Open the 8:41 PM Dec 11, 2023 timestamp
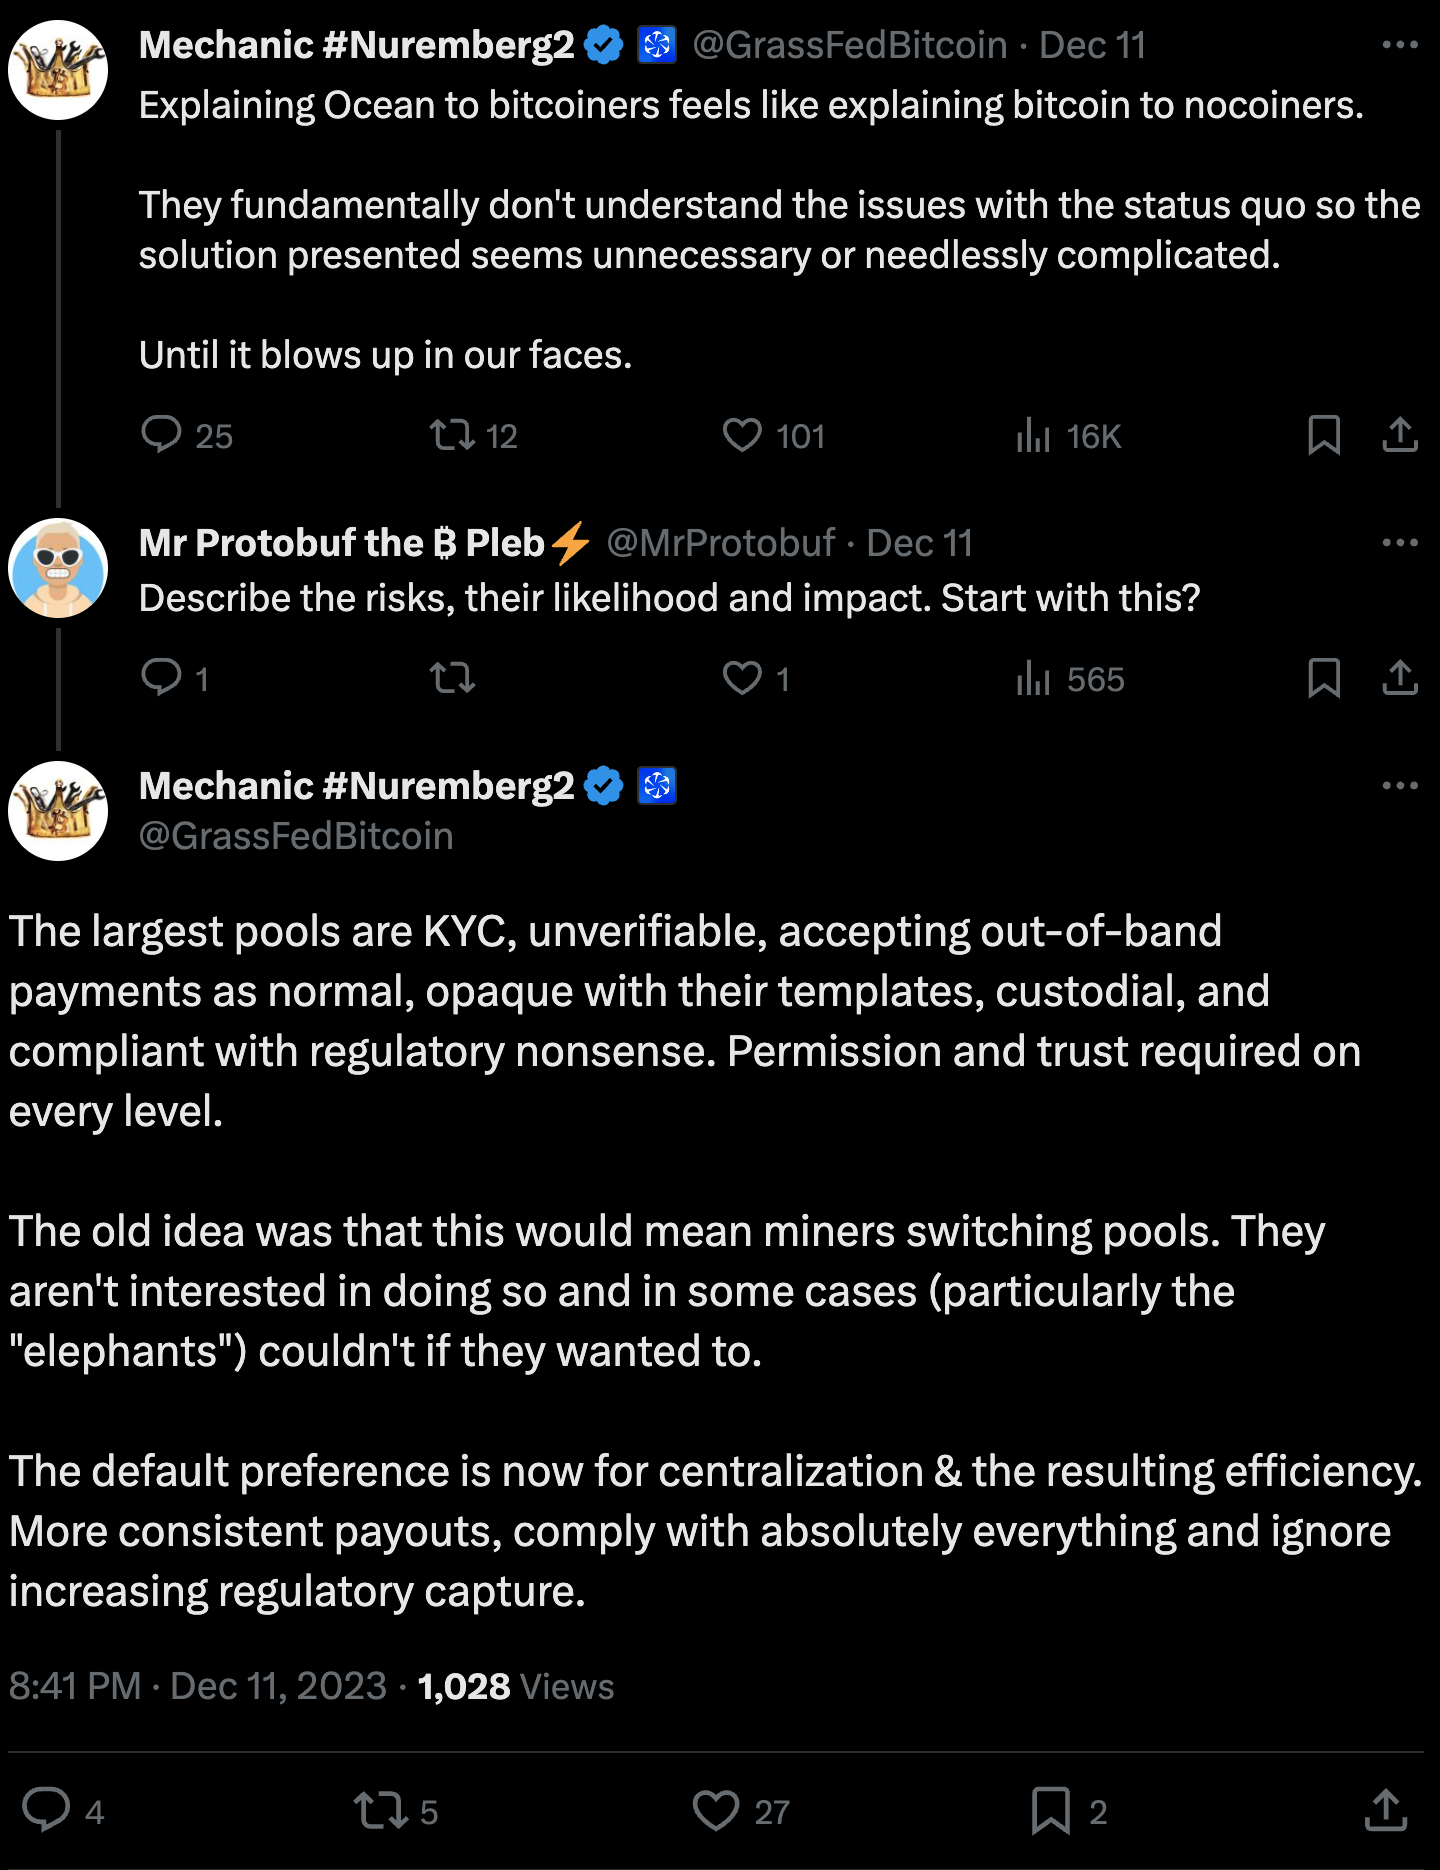 coord(198,1686)
